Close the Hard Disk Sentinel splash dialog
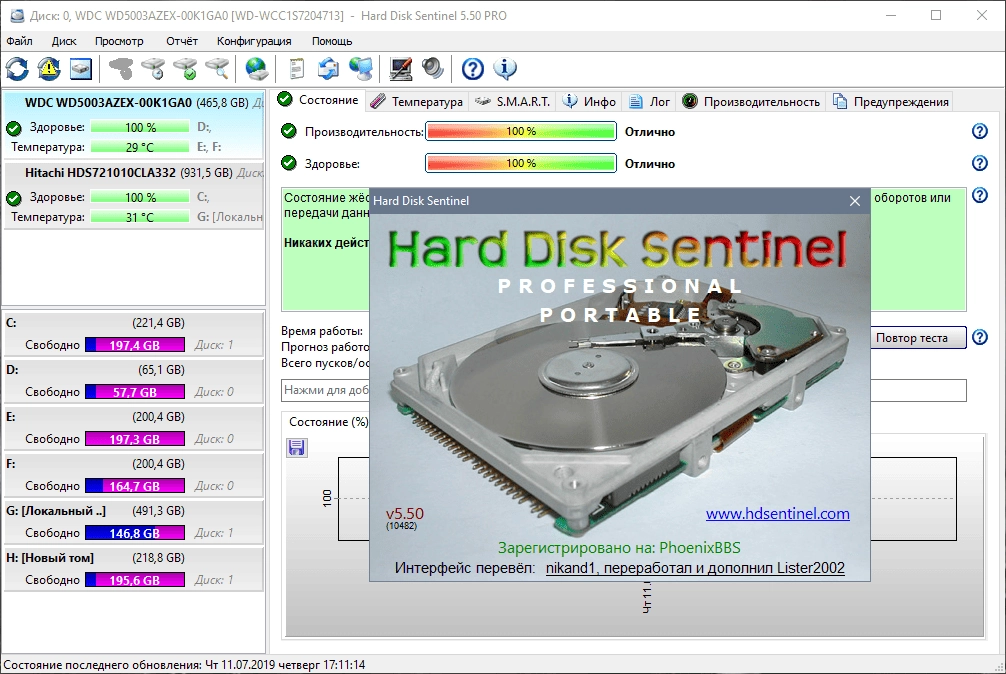The height and width of the screenshot is (674, 1006). pyautogui.click(x=855, y=201)
